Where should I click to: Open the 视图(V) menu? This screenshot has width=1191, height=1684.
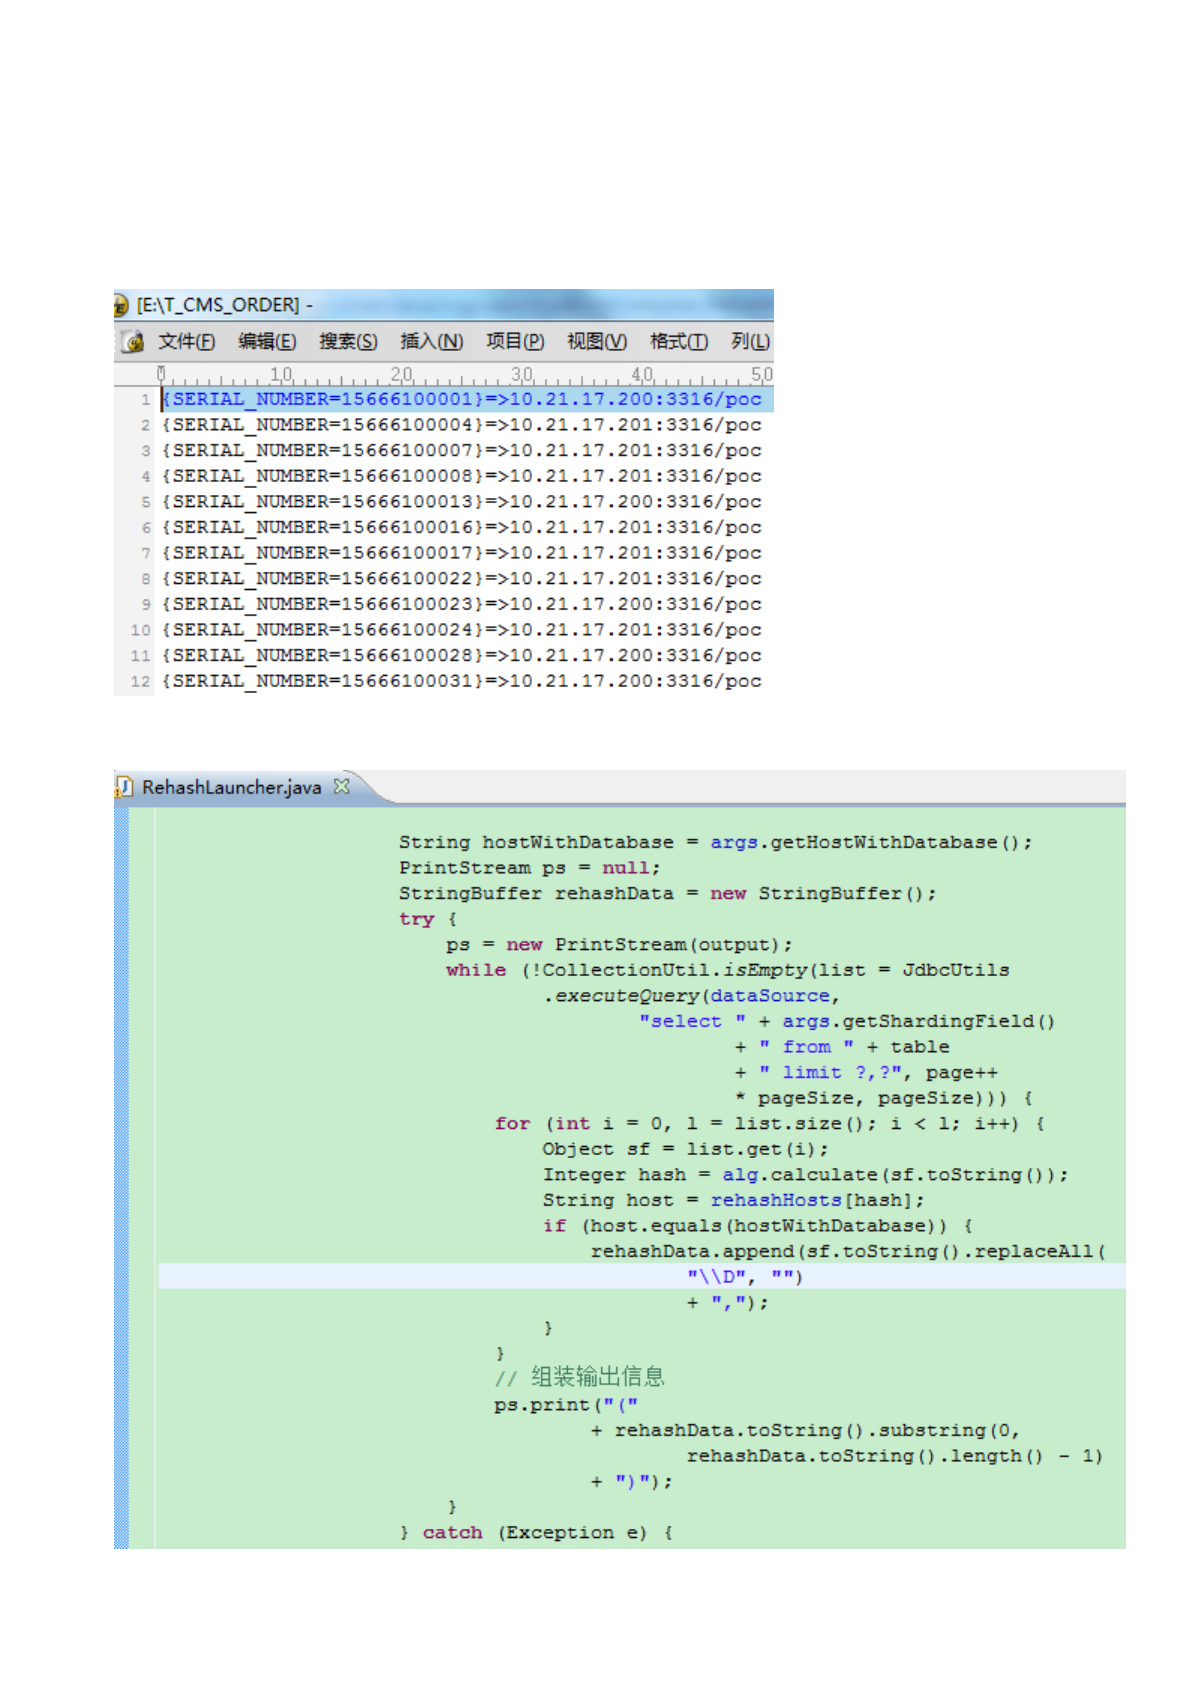coord(597,342)
